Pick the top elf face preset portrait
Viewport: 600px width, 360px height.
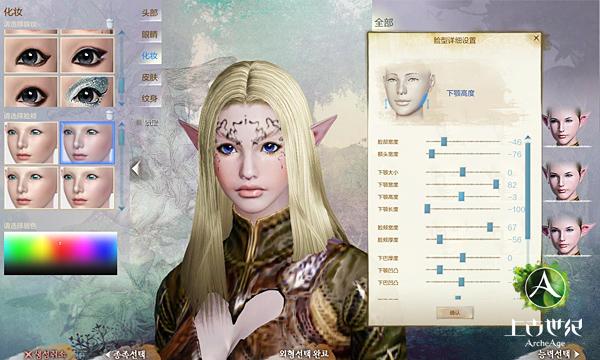(x=565, y=126)
